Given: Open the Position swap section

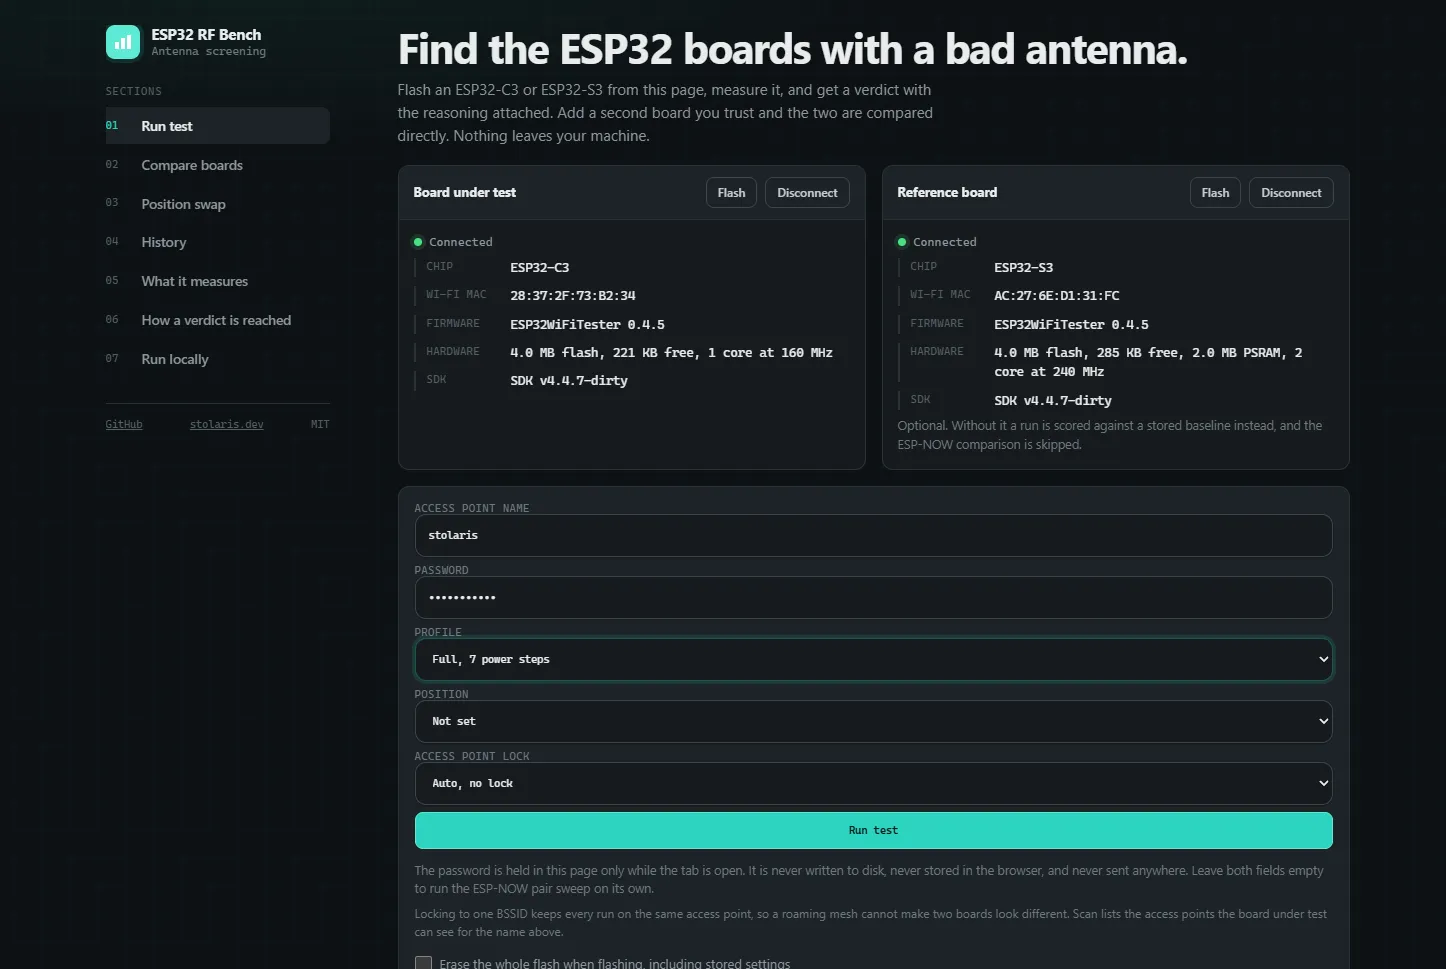Looking at the screenshot, I should (x=217, y=204).
